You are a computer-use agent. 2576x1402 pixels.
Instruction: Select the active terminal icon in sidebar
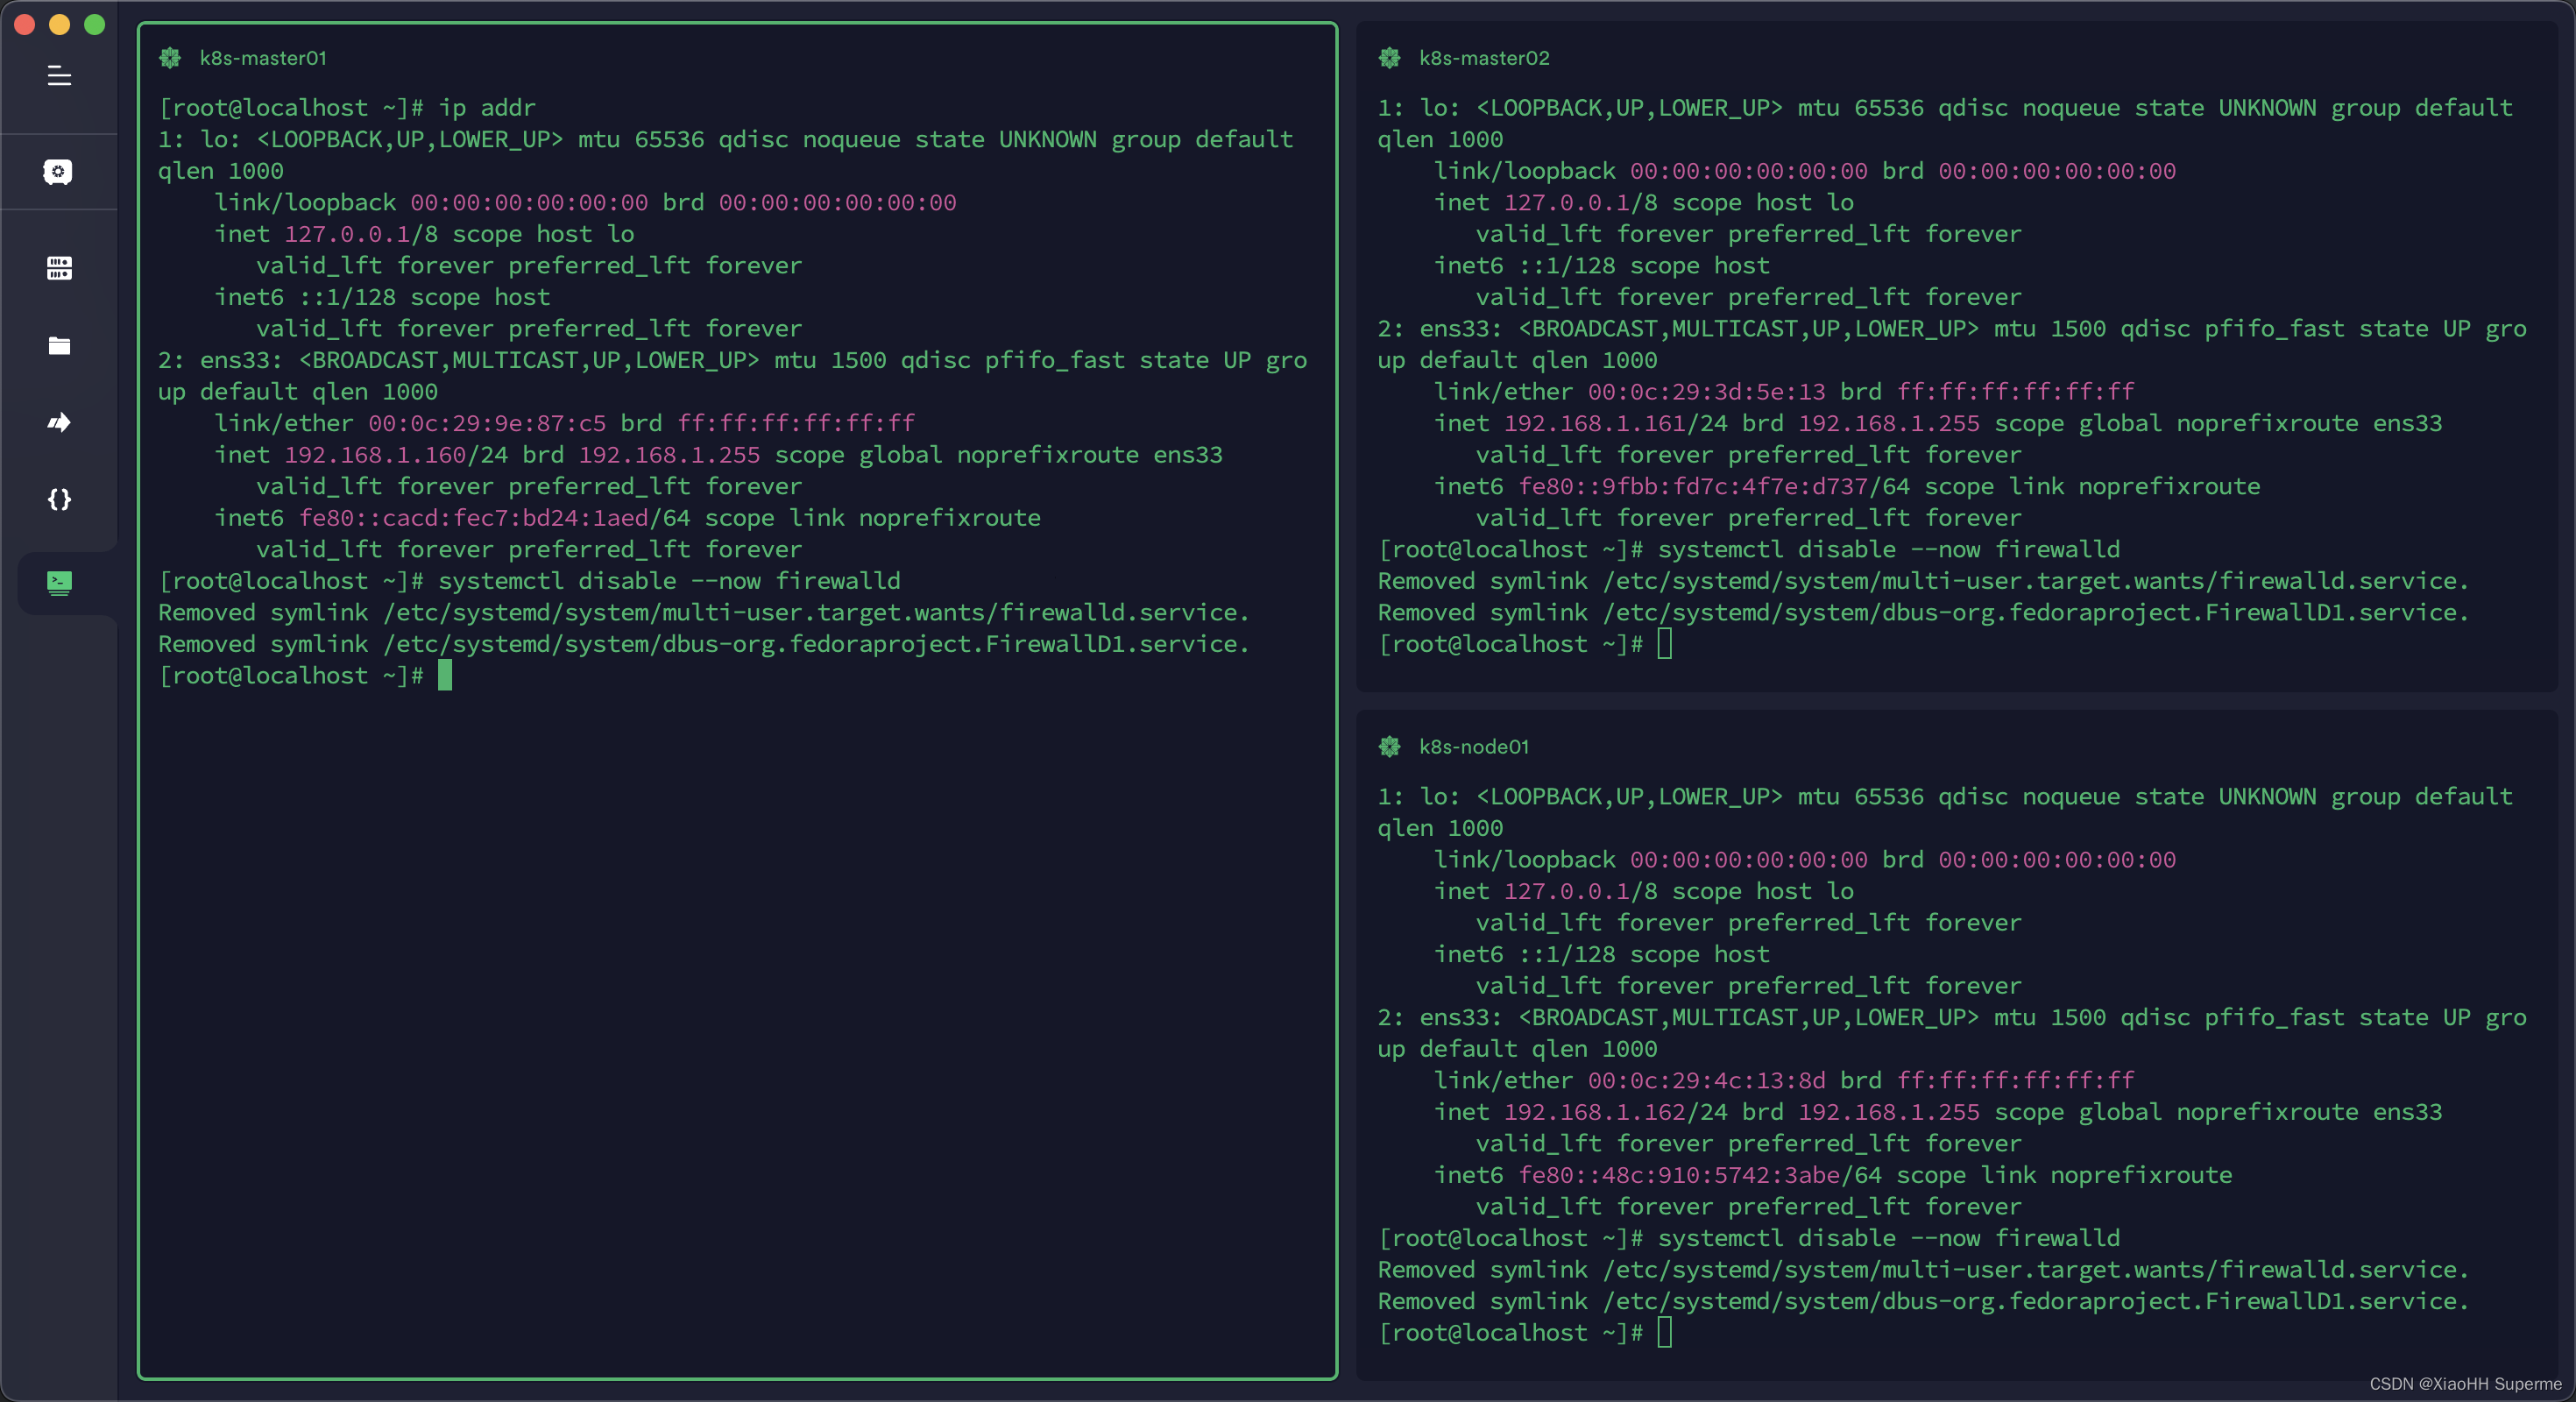coord(59,583)
